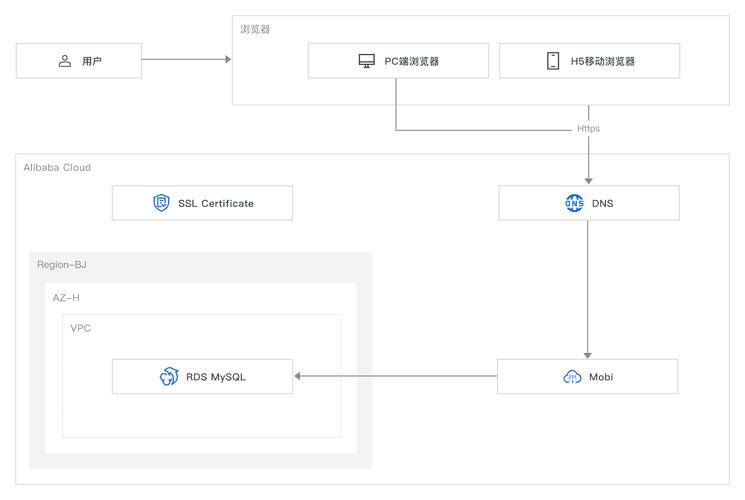
Task: Select the PC端浏览器 text label
Action: point(411,61)
